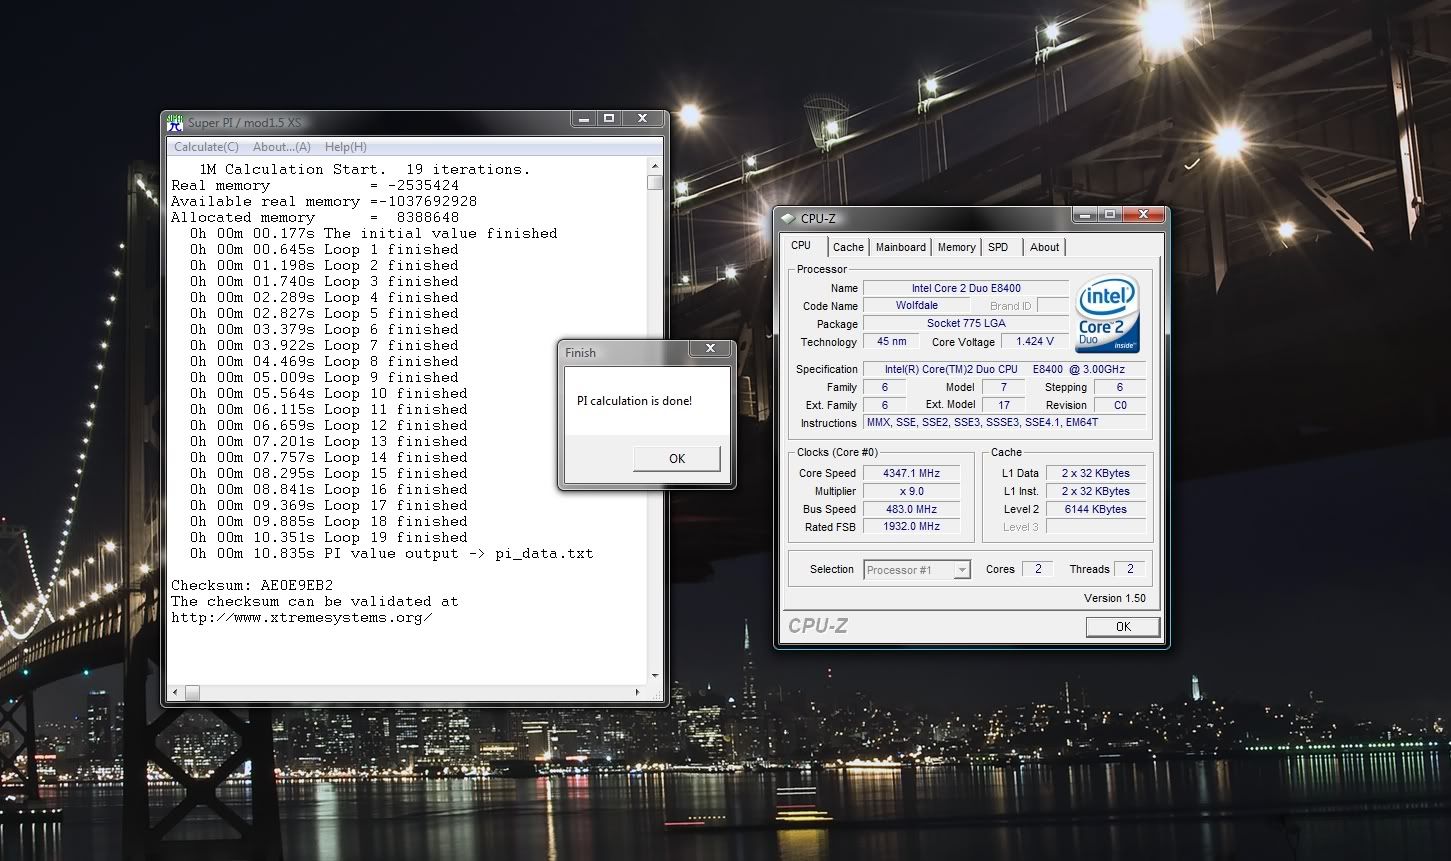Select the CPU tab in CPU-Z

(x=802, y=246)
